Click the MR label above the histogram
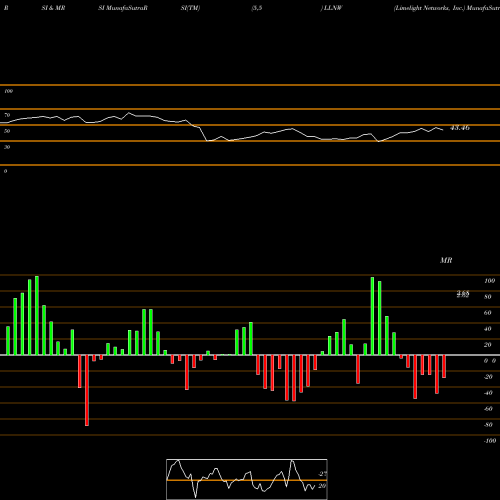This screenshot has width=500, height=500. click(x=446, y=260)
